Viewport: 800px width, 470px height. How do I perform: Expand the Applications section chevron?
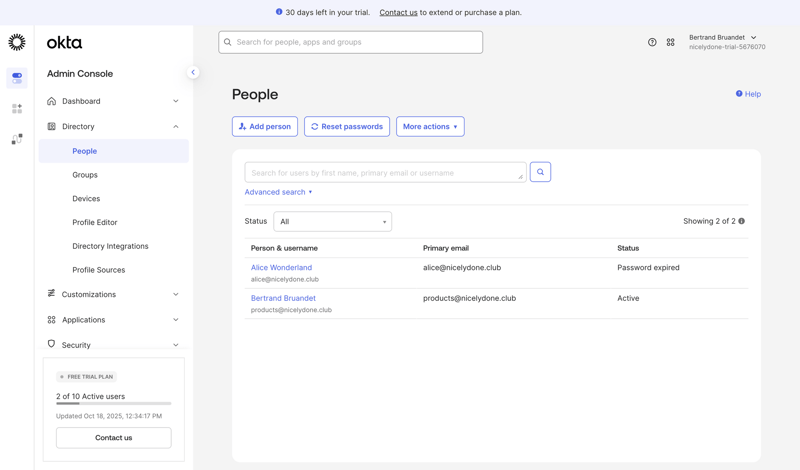(176, 320)
